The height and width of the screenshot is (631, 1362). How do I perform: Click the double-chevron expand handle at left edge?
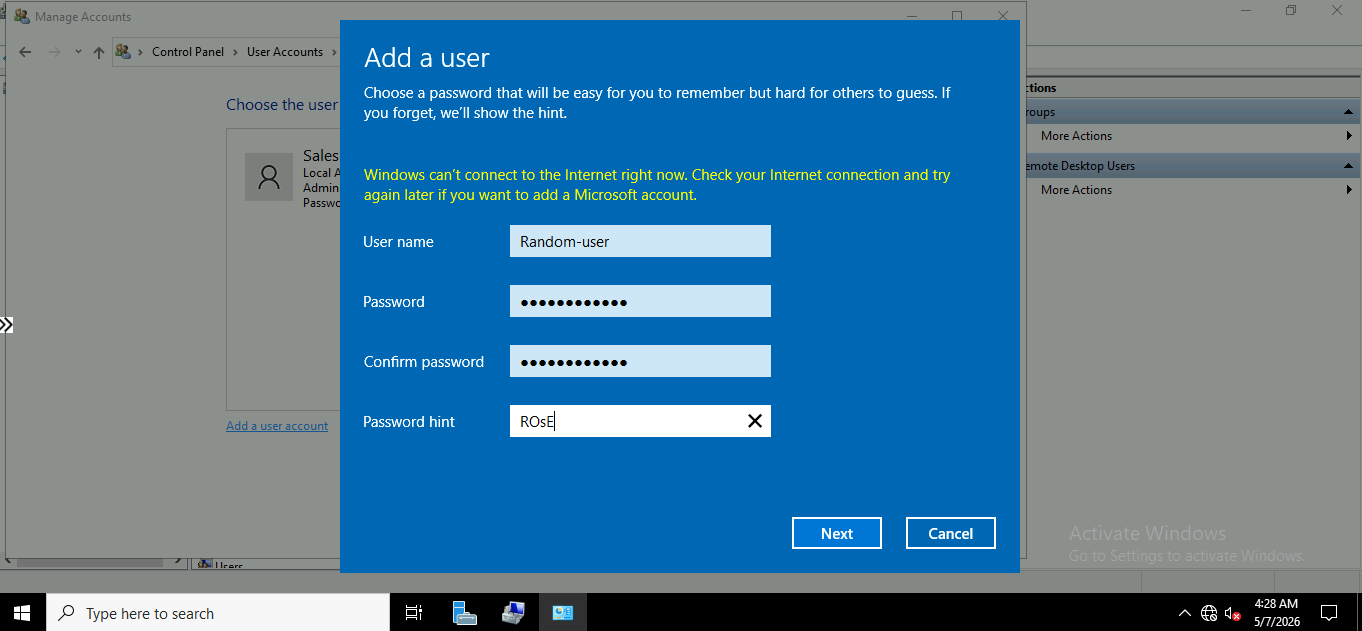point(6,325)
